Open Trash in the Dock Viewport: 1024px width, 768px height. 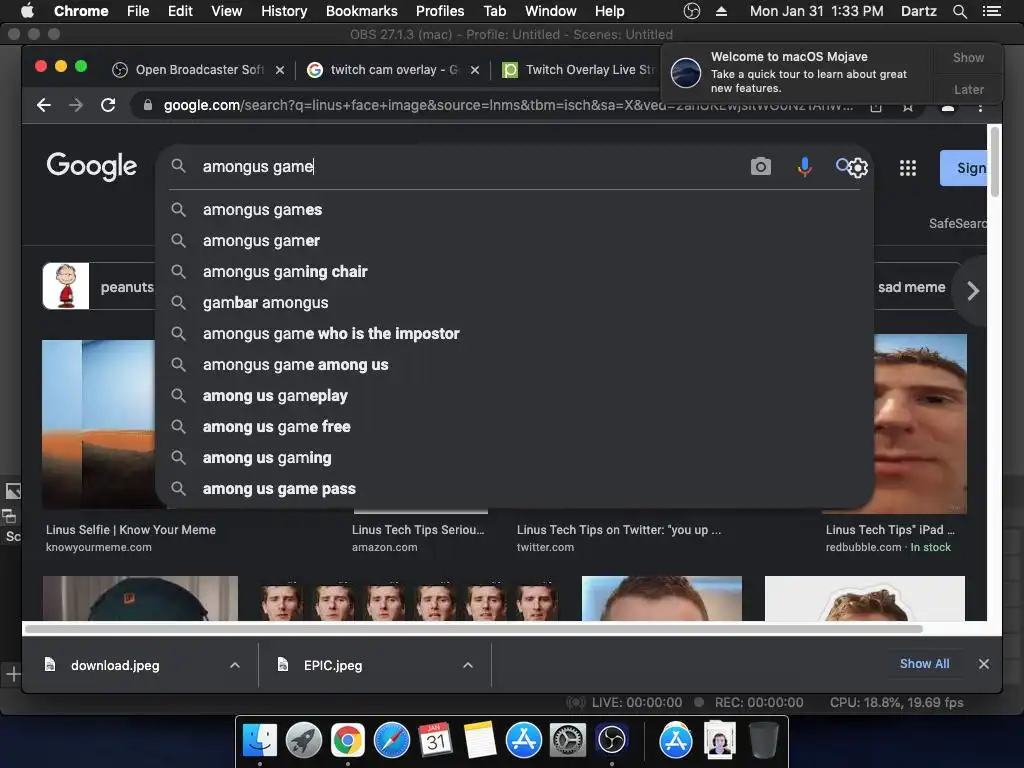click(763, 740)
